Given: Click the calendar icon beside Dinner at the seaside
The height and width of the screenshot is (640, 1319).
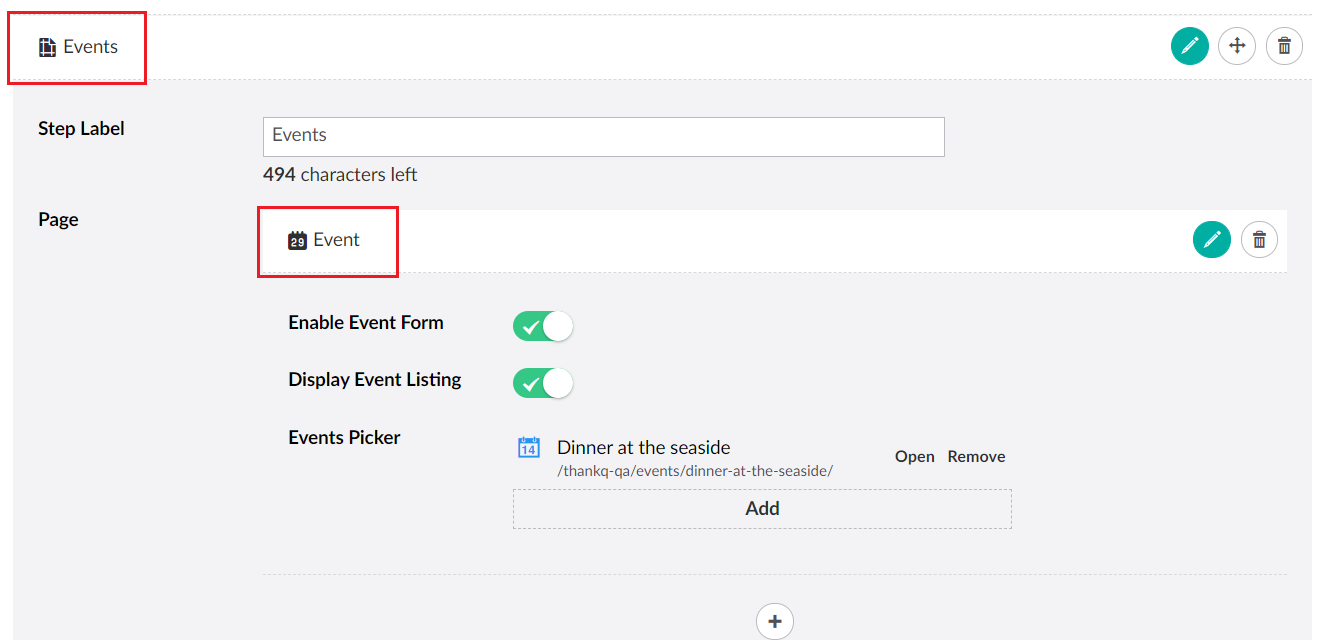Looking at the screenshot, I should [527, 446].
